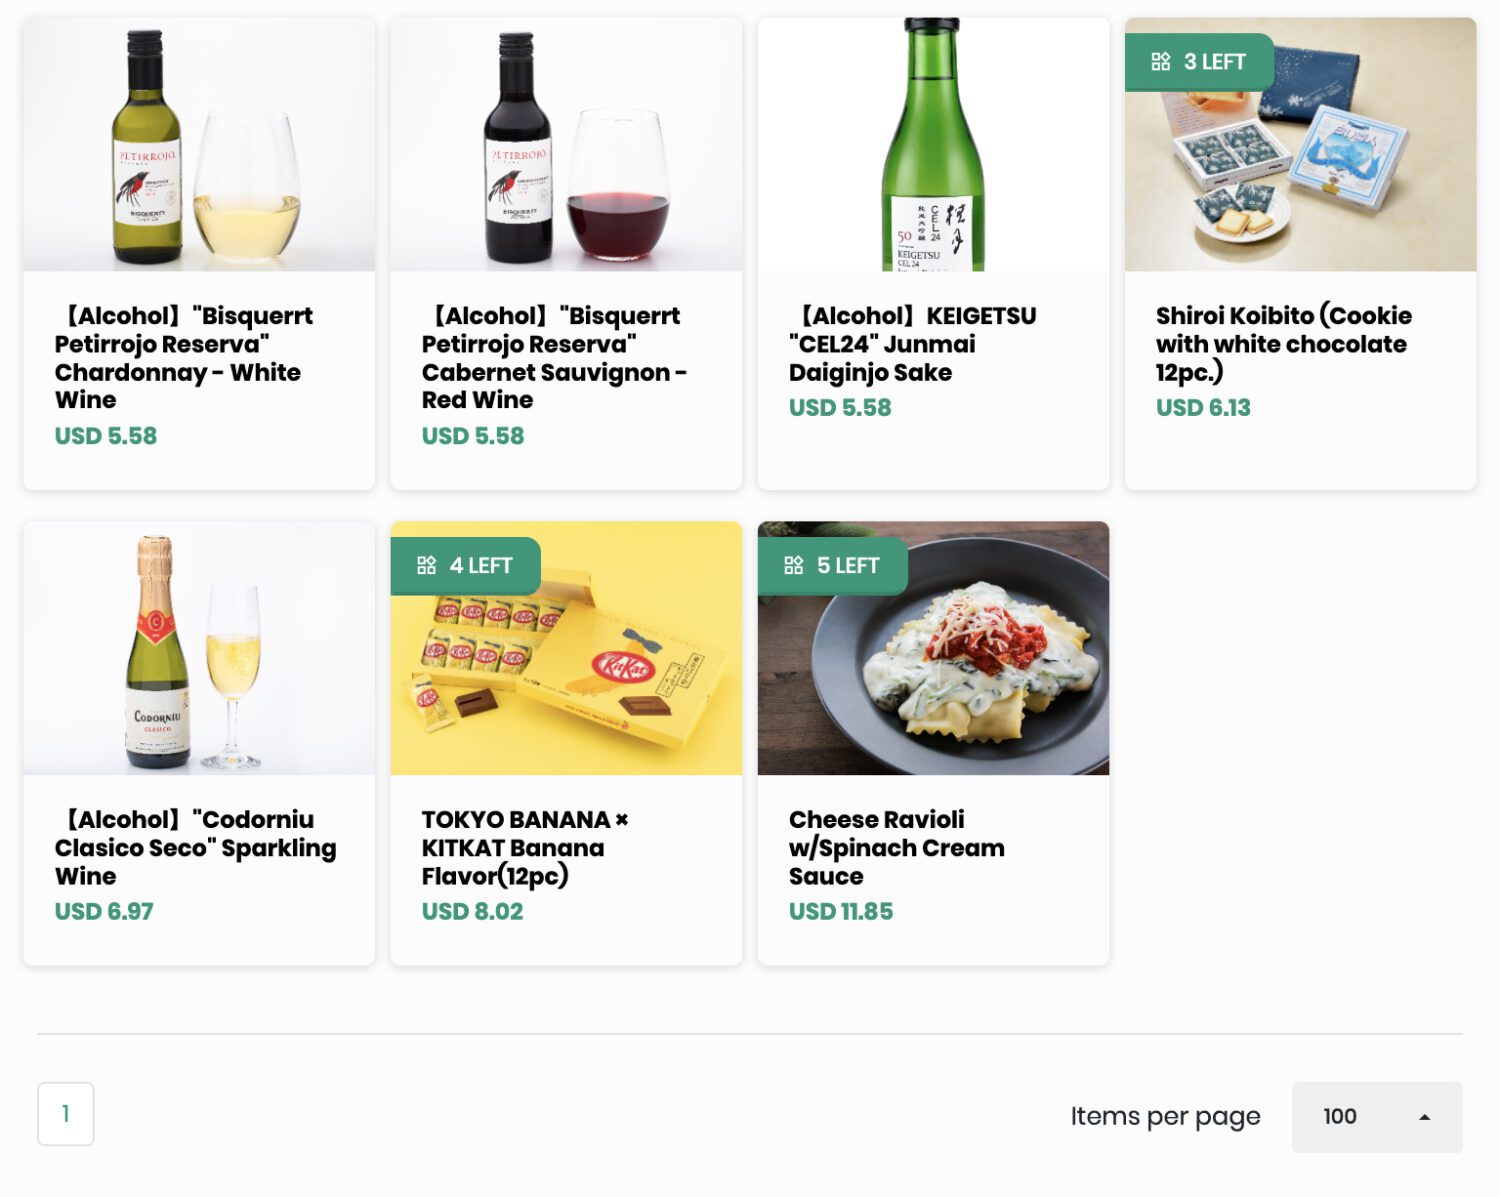Click the 5 LEFT stock badge
Image resolution: width=1500 pixels, height=1197 pixels.
[832, 565]
